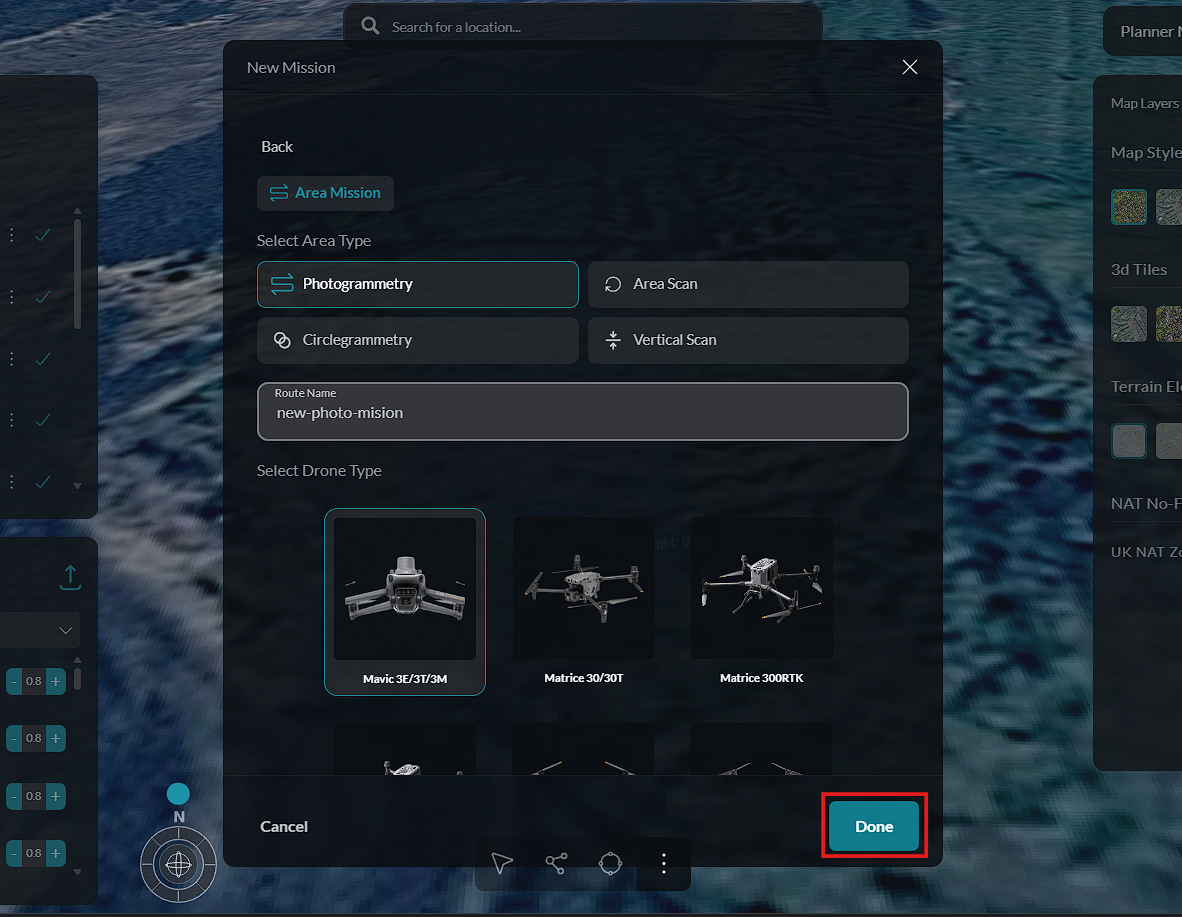Cancel the new mission dialog
1182x917 pixels.
(283, 827)
